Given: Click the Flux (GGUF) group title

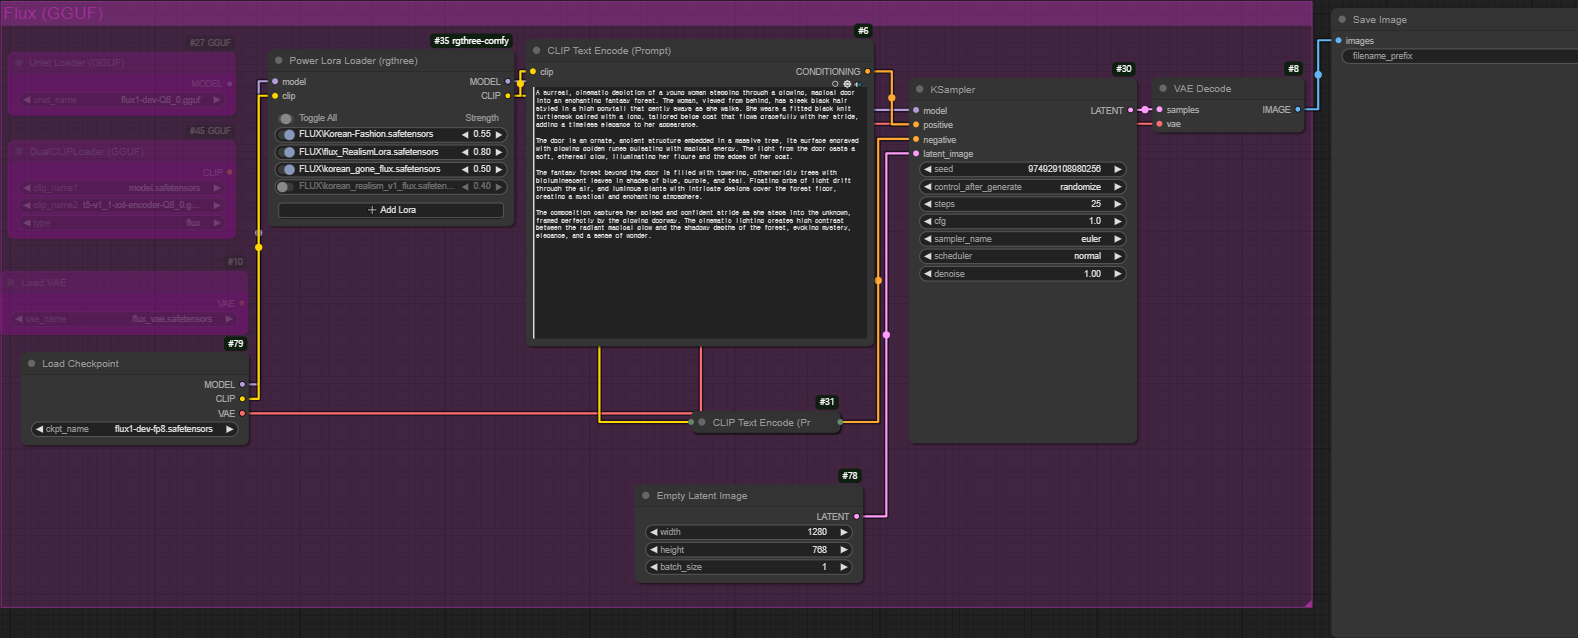Looking at the screenshot, I should [x=53, y=13].
